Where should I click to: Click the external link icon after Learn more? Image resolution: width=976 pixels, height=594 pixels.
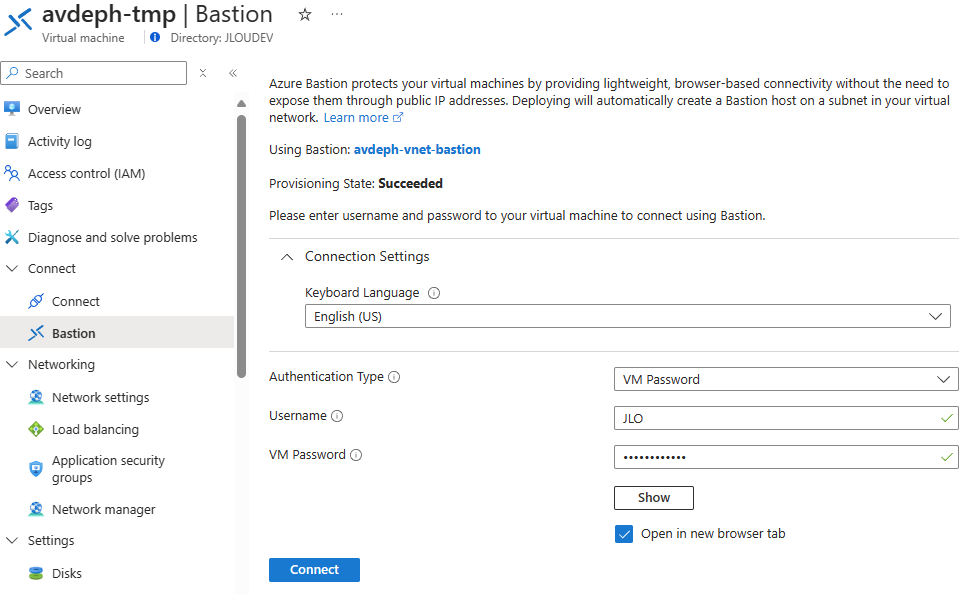click(x=398, y=118)
